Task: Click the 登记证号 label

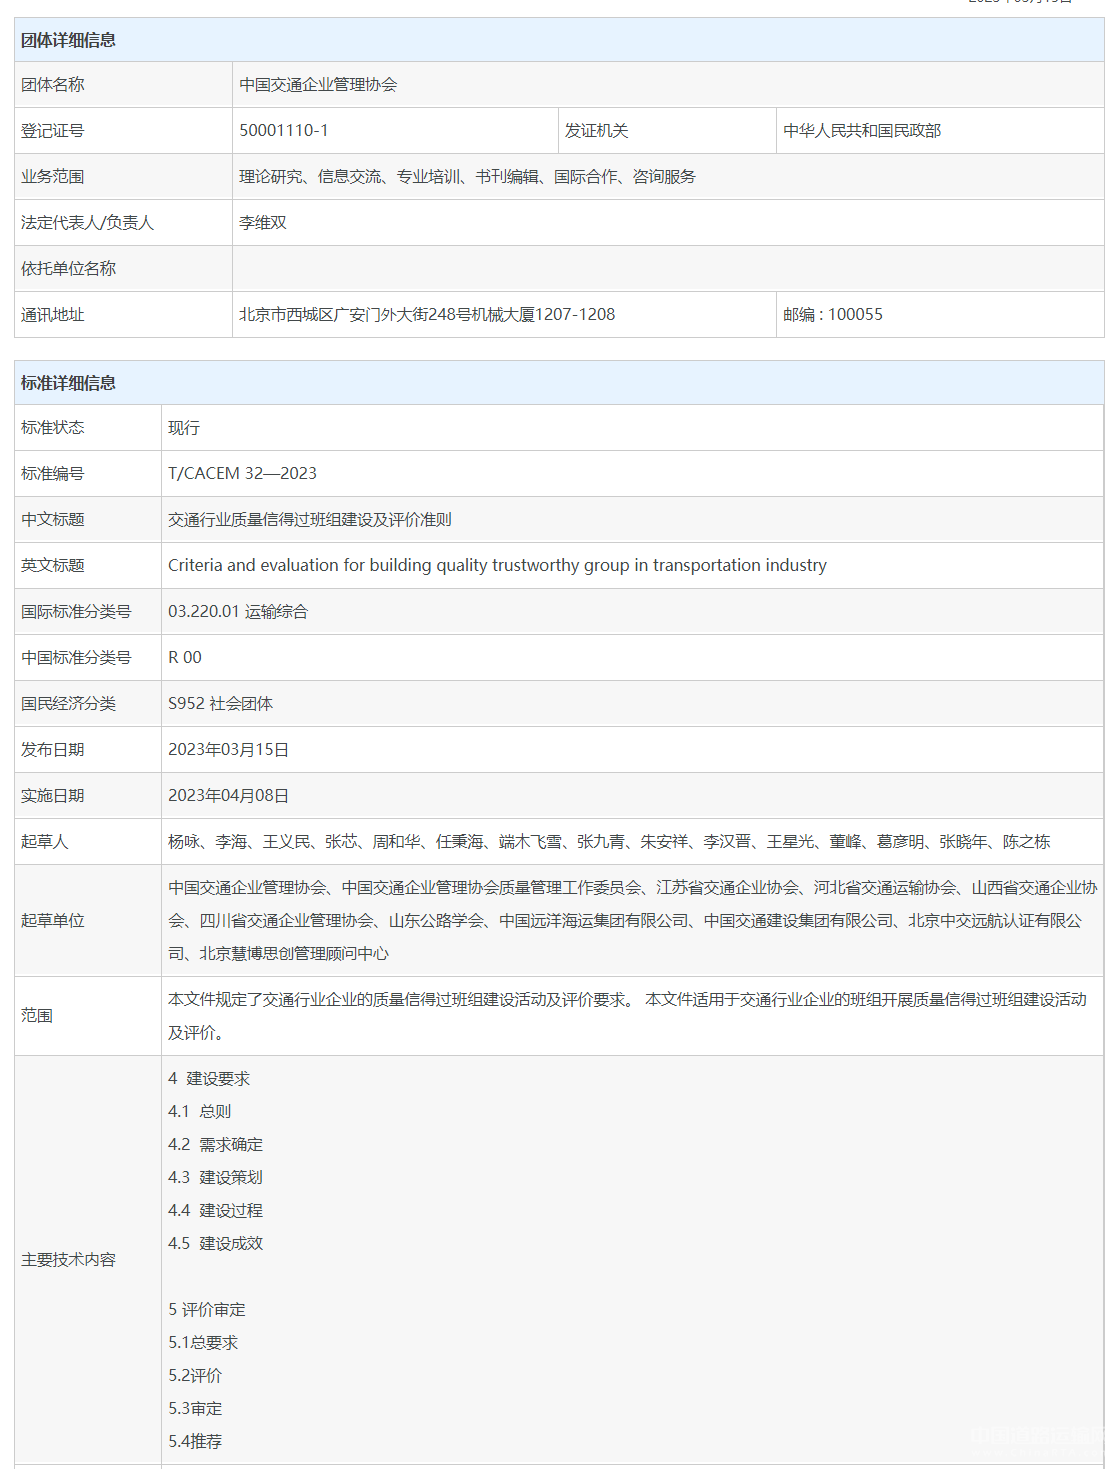Action: tap(53, 131)
